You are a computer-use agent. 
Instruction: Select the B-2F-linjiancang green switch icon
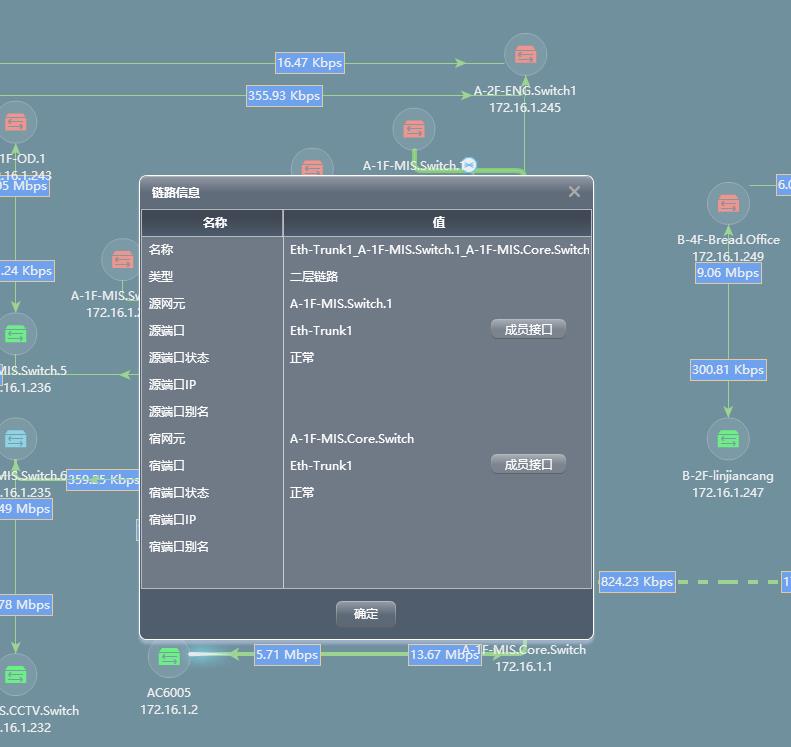click(728, 439)
